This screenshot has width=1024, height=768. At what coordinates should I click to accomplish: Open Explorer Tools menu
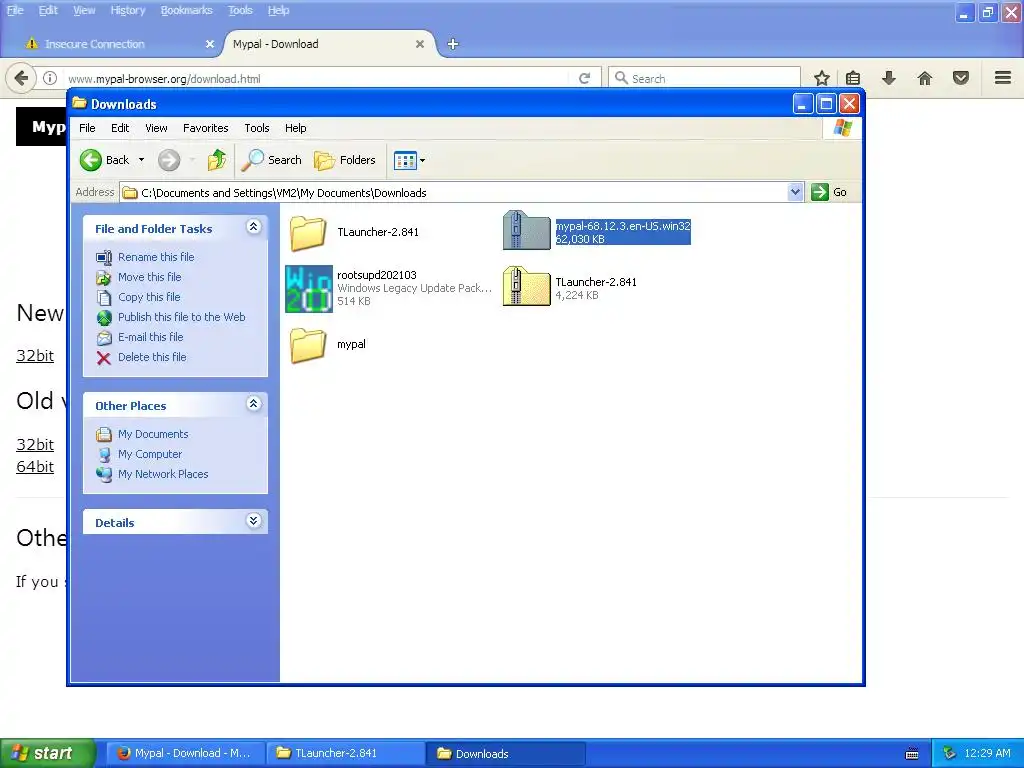(257, 128)
